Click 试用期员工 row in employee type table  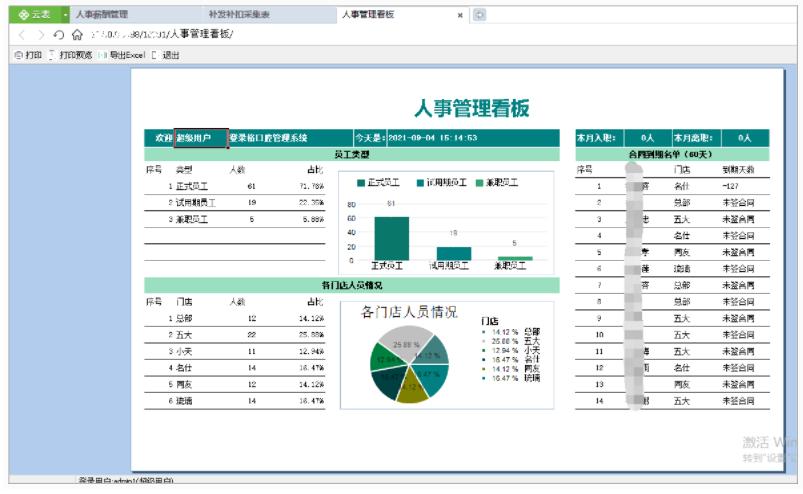coord(235,203)
